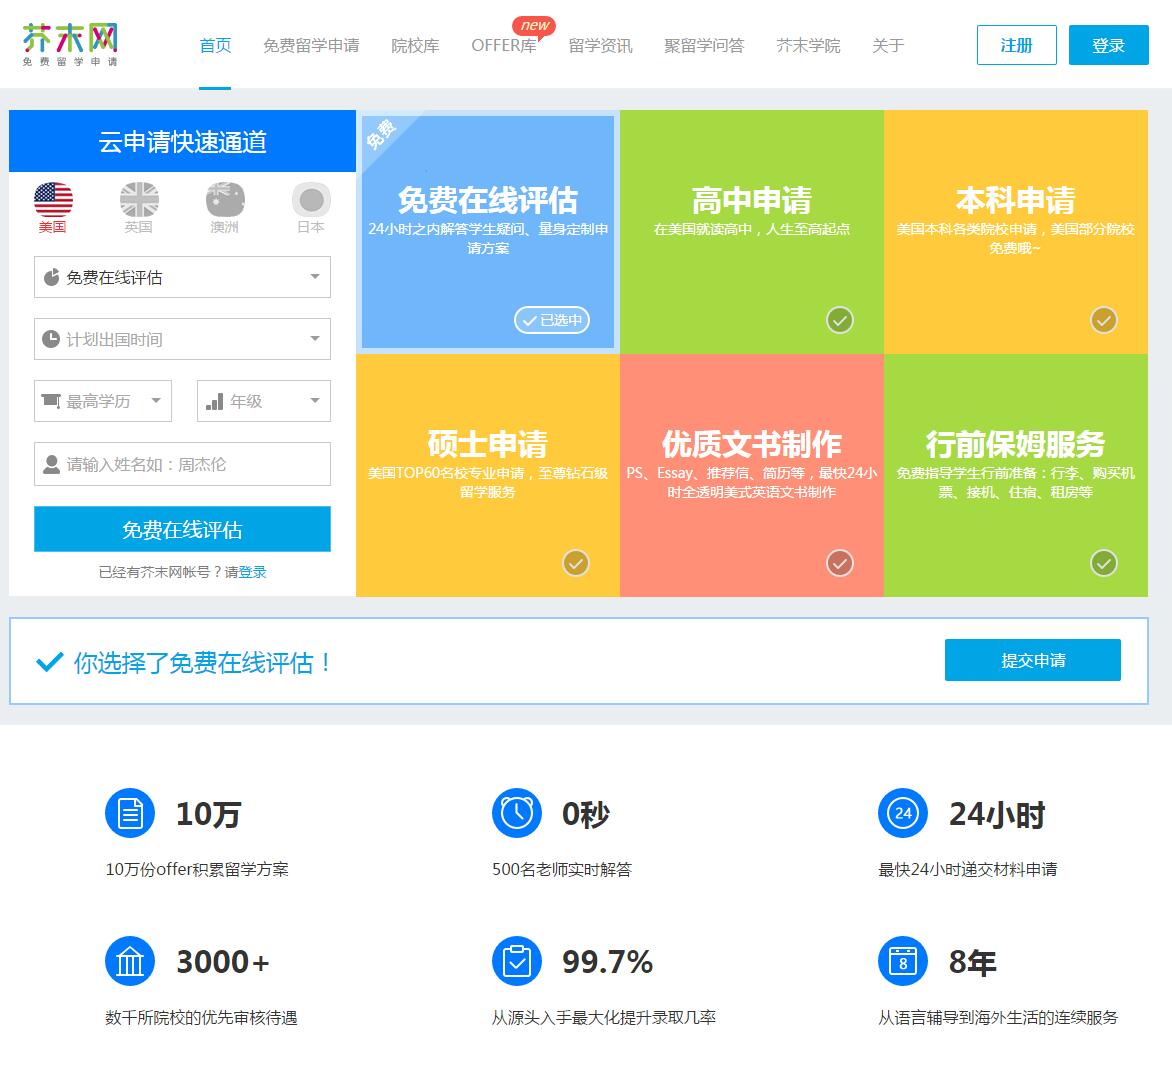The width and height of the screenshot is (1172, 1080).
Task: Click the clipboard icon beside 99.7%
Action: tap(516, 961)
